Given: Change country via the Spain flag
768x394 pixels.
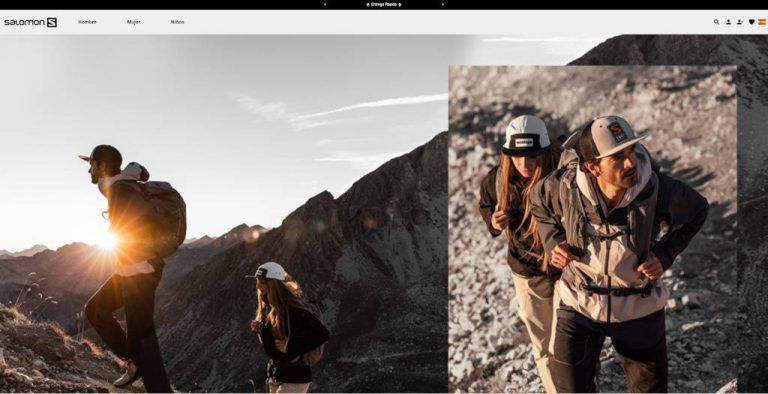Looking at the screenshot, I should coord(762,22).
